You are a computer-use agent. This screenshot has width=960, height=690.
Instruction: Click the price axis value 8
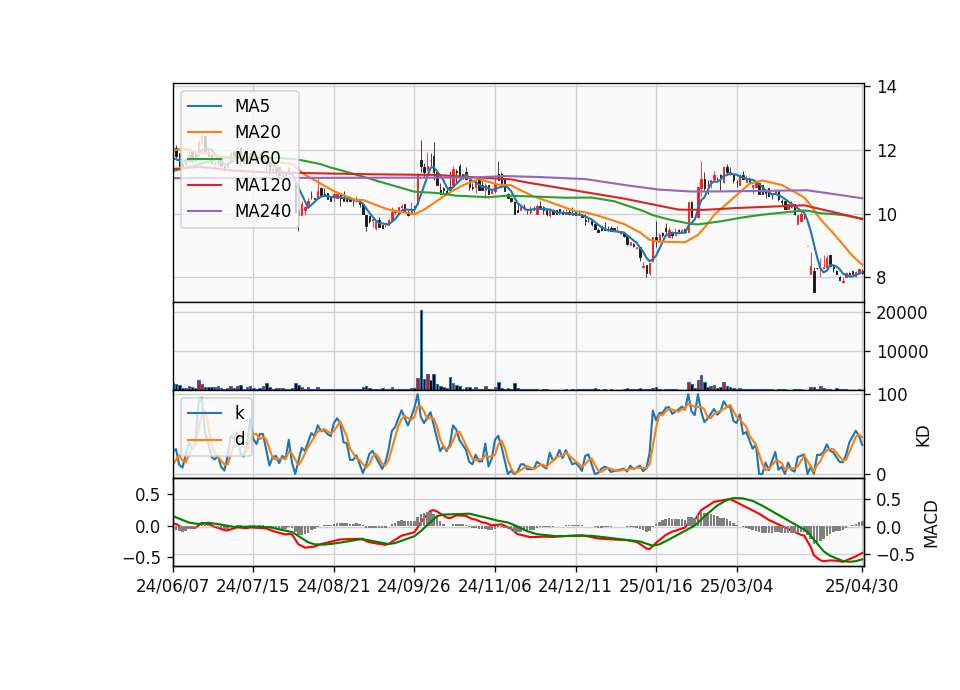coord(882,278)
